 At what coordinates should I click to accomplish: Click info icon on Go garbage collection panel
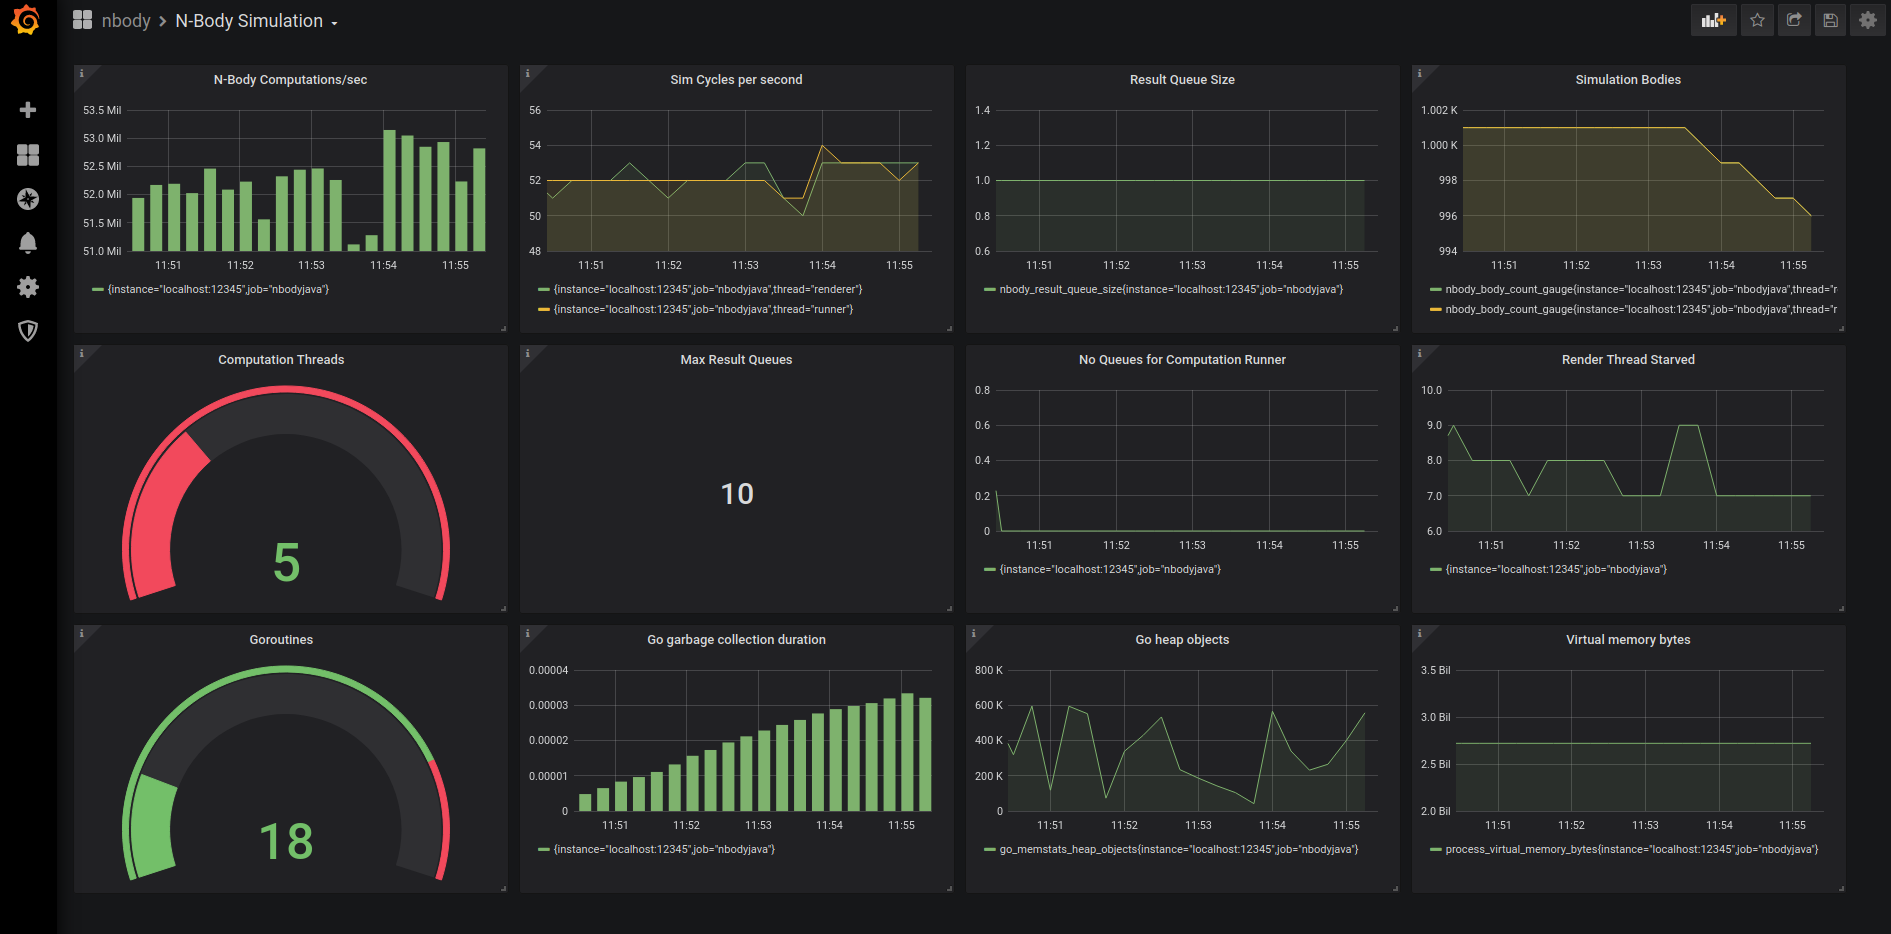click(527, 633)
